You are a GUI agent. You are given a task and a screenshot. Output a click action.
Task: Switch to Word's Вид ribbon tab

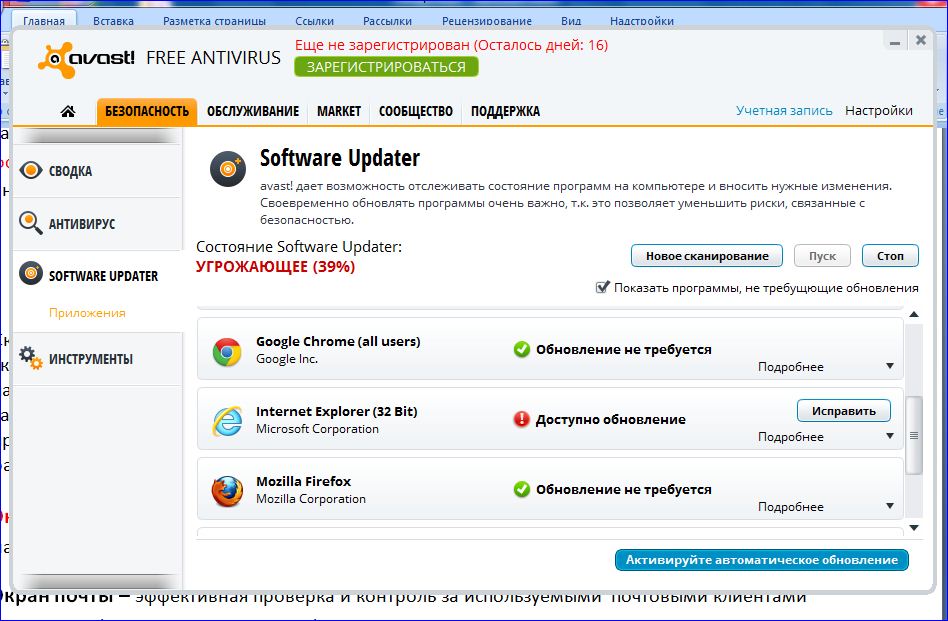point(571,21)
